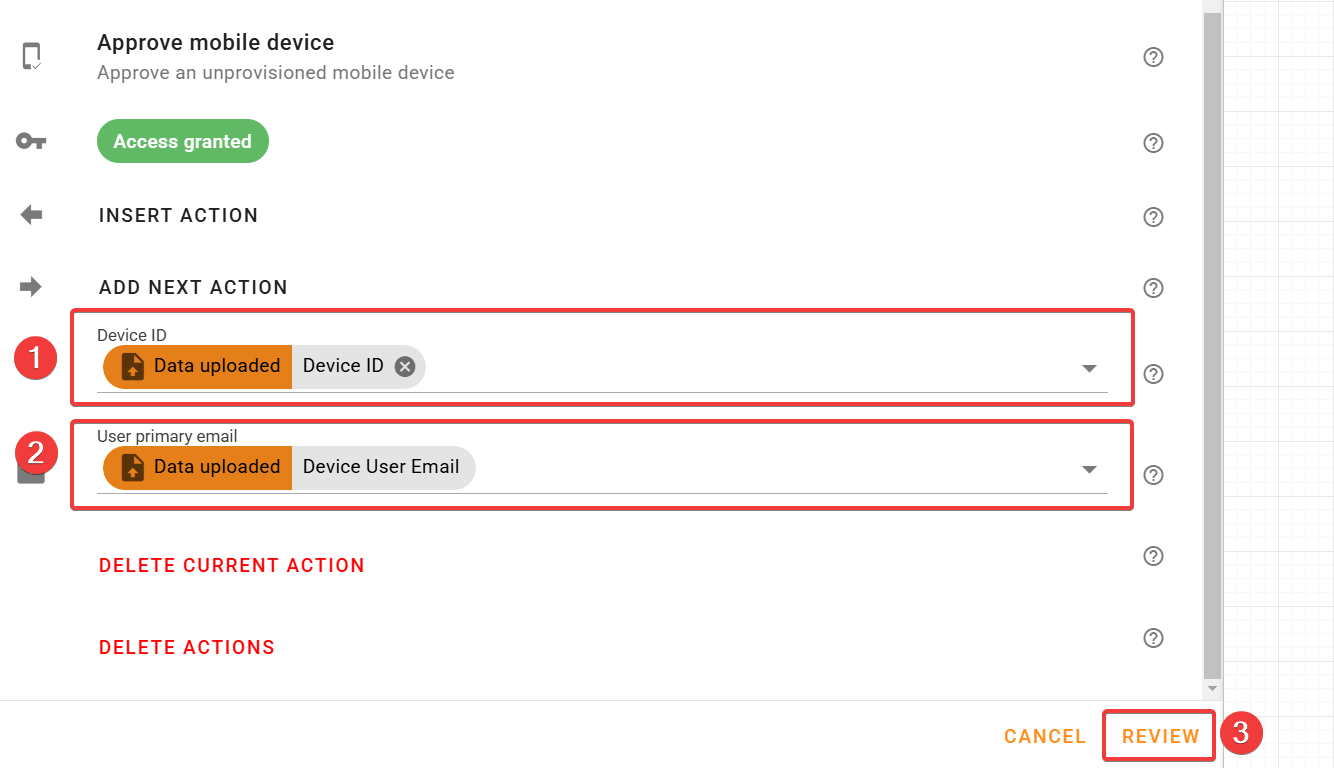Click ADD NEXT ACTION
The height and width of the screenshot is (768, 1334).
click(x=193, y=287)
